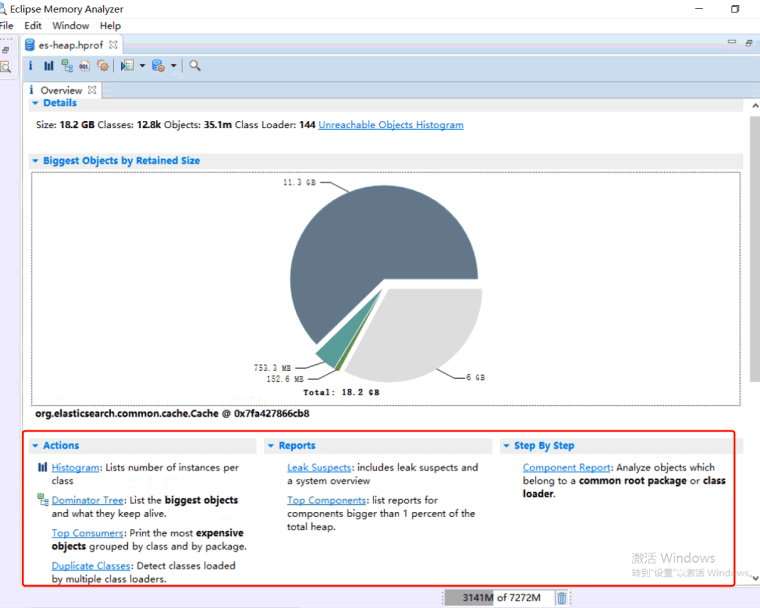Click the Find object by address magnifier
This screenshot has height=608, width=760.
click(x=195, y=65)
